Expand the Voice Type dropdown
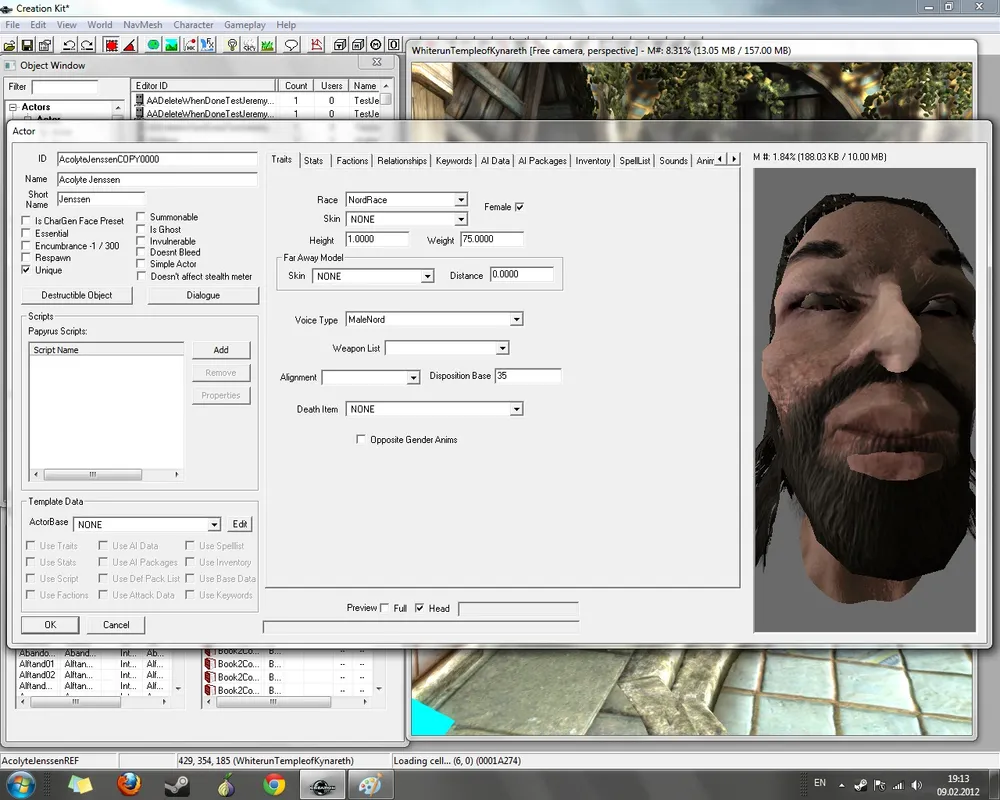This screenshot has width=1000, height=800. coord(516,320)
